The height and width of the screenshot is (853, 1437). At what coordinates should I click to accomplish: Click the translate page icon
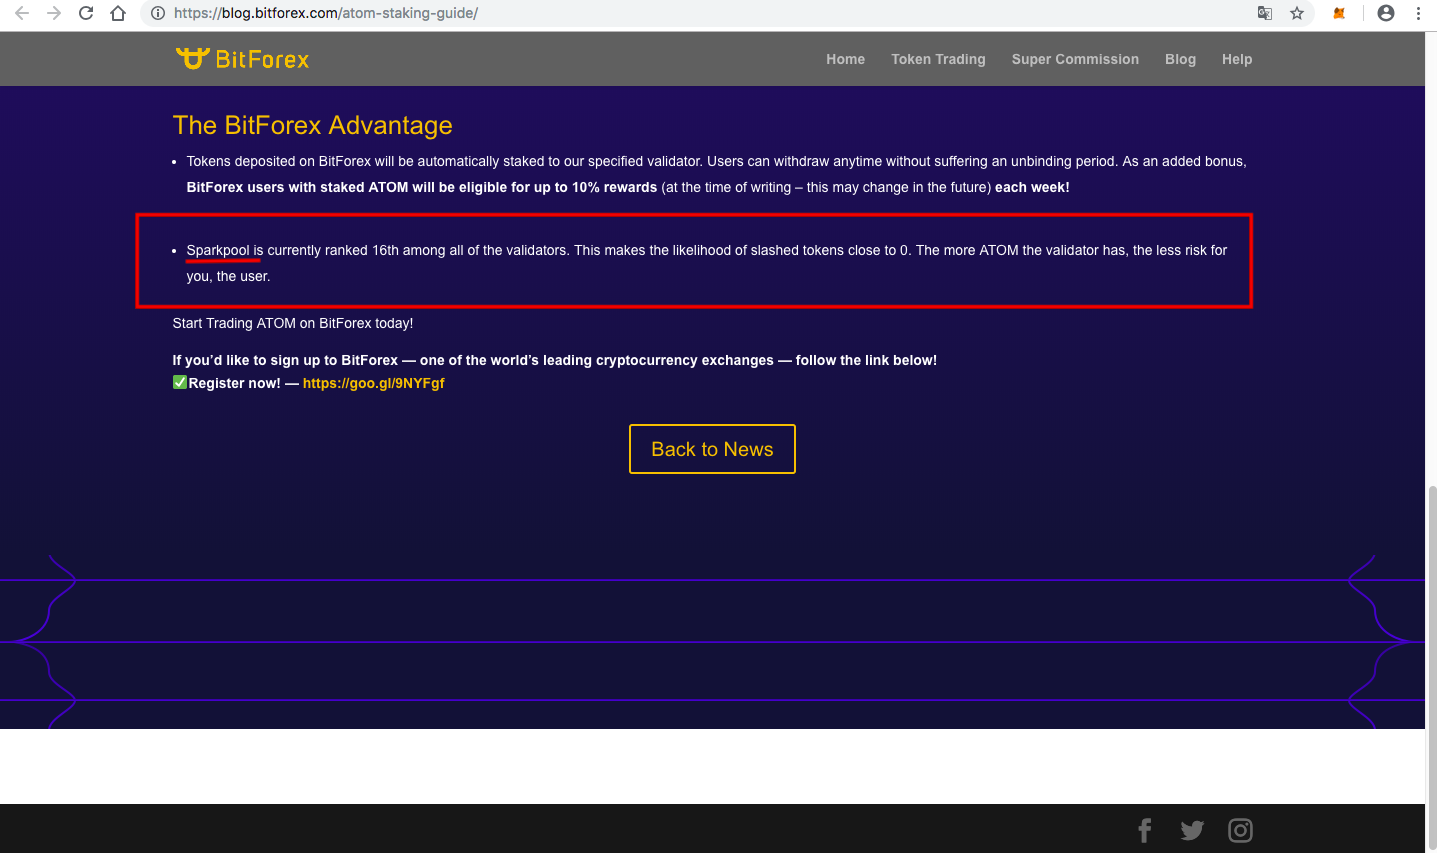tap(1265, 13)
